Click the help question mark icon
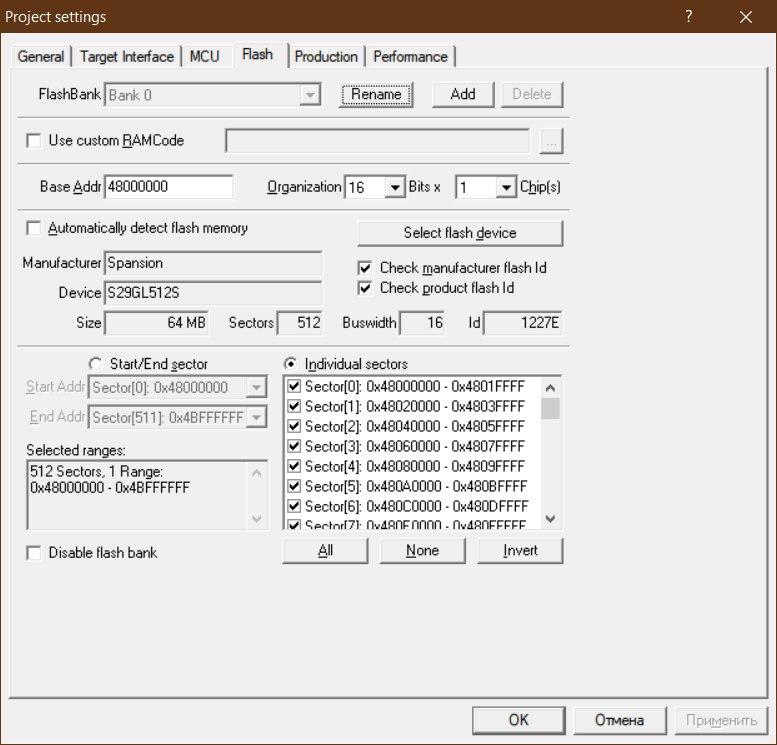Image resolution: width=777 pixels, height=745 pixels. click(689, 17)
